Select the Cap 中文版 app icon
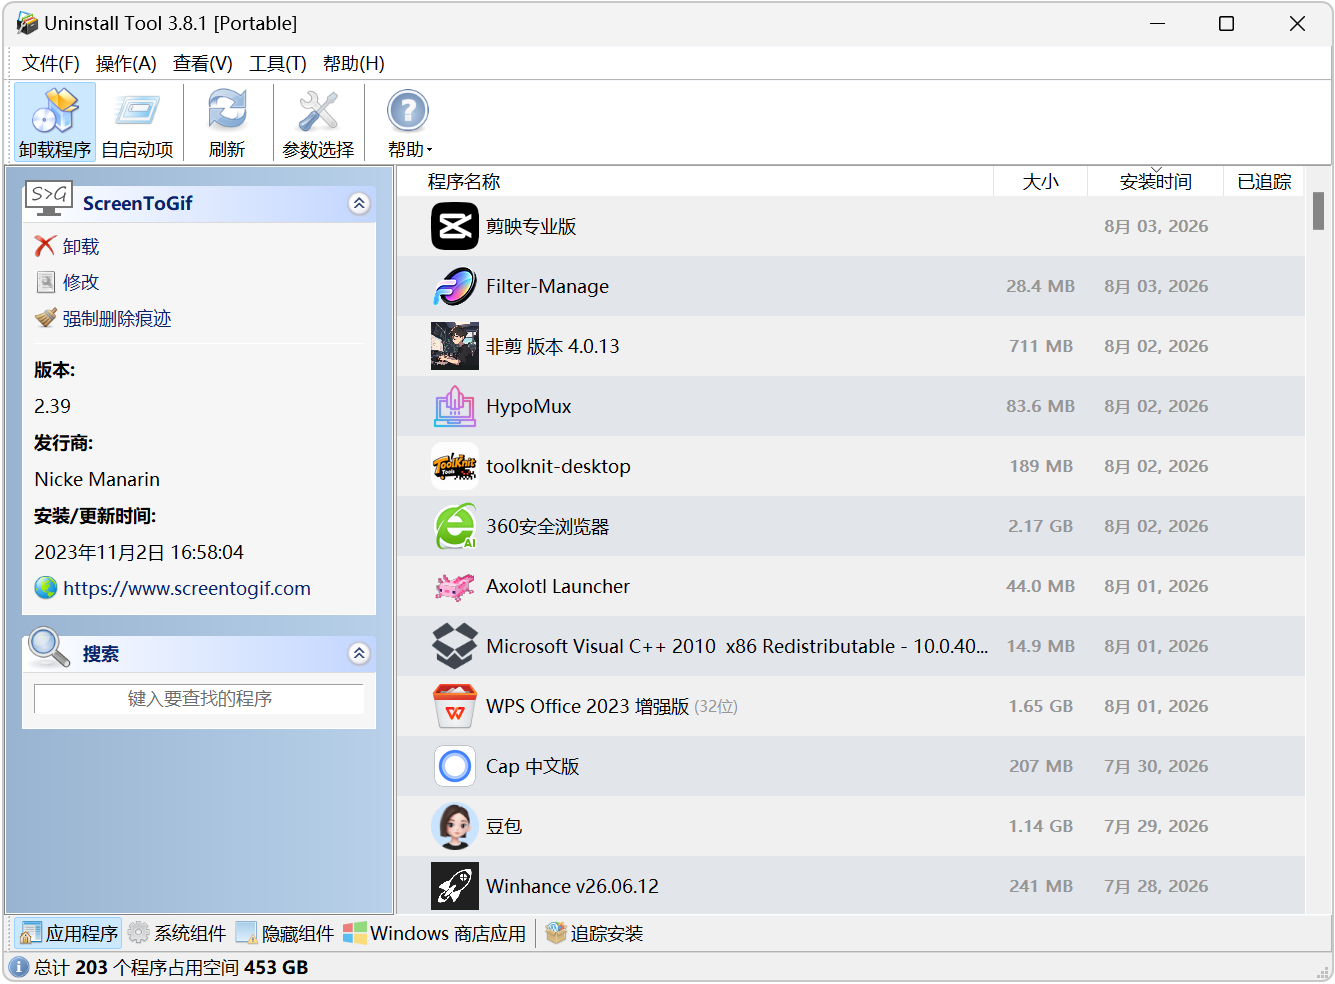This screenshot has height=984, width=1335. pos(455,766)
